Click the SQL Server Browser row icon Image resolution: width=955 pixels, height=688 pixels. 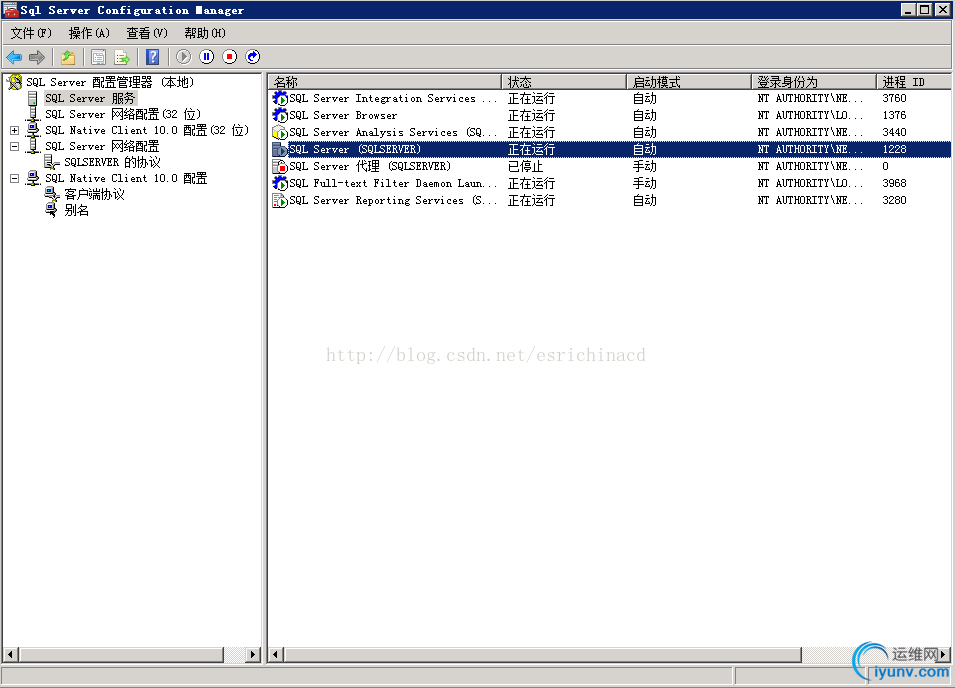click(x=280, y=115)
